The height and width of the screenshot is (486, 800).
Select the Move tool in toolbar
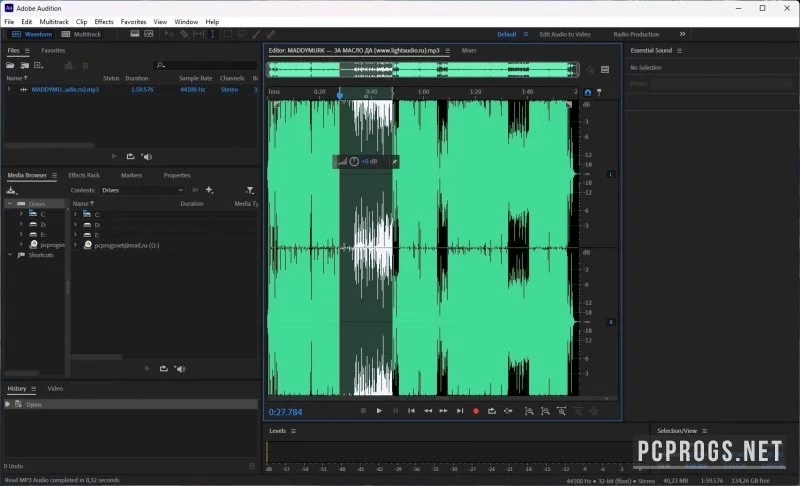pos(169,34)
